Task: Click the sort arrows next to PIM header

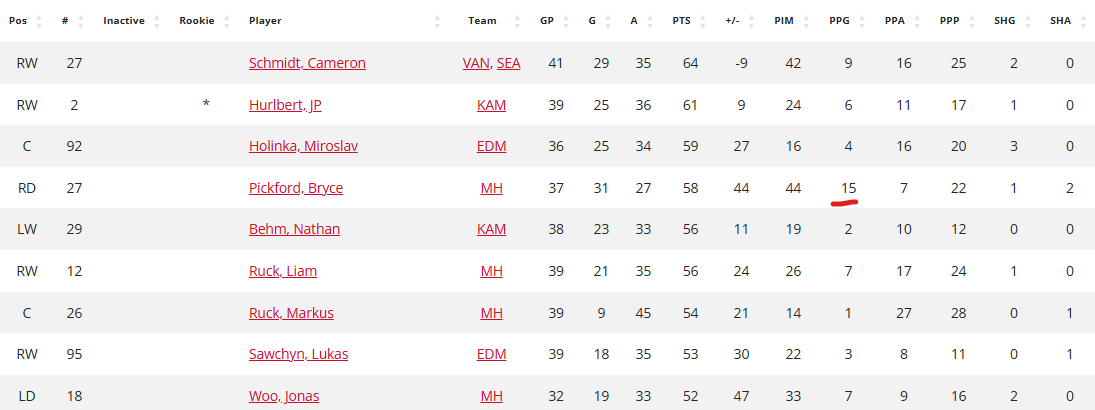Action: point(811,21)
